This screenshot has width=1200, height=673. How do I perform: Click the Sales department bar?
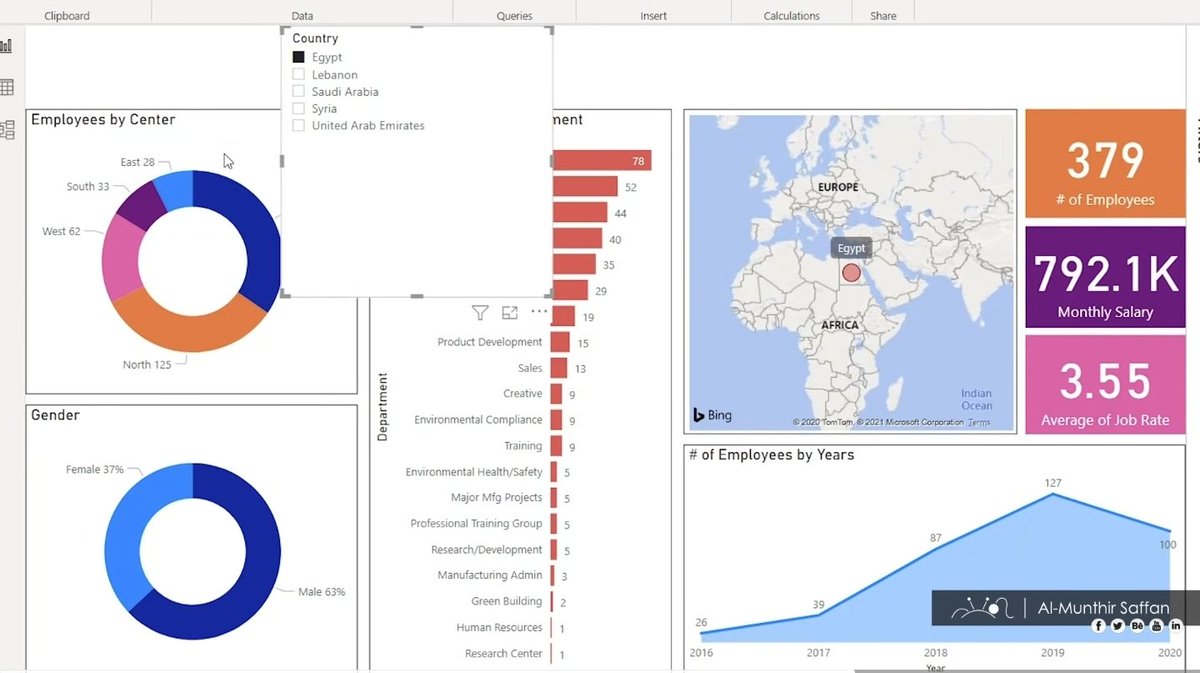coord(560,368)
